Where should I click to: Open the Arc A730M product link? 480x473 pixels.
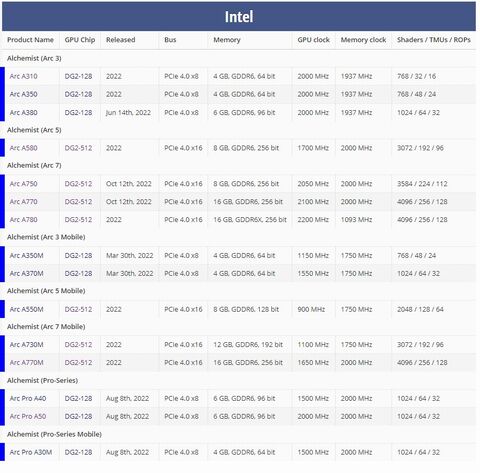point(26,345)
